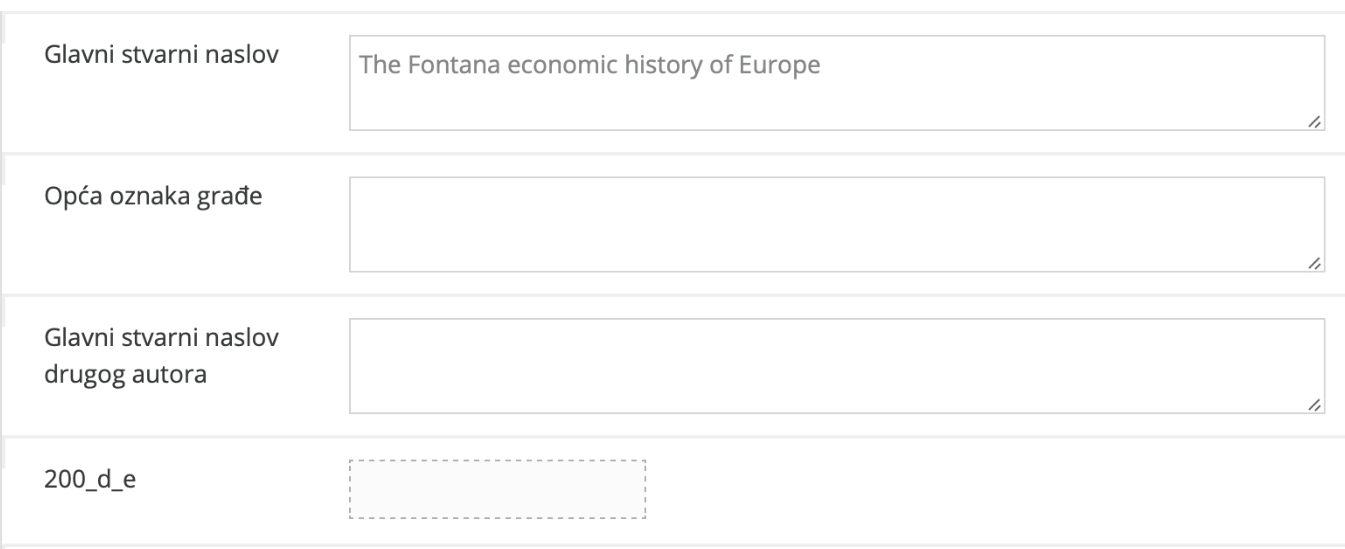Image resolution: width=1345 pixels, height=549 pixels.
Task: Select the Glavni stvarni naslov drugog autora field
Action: [836, 365]
